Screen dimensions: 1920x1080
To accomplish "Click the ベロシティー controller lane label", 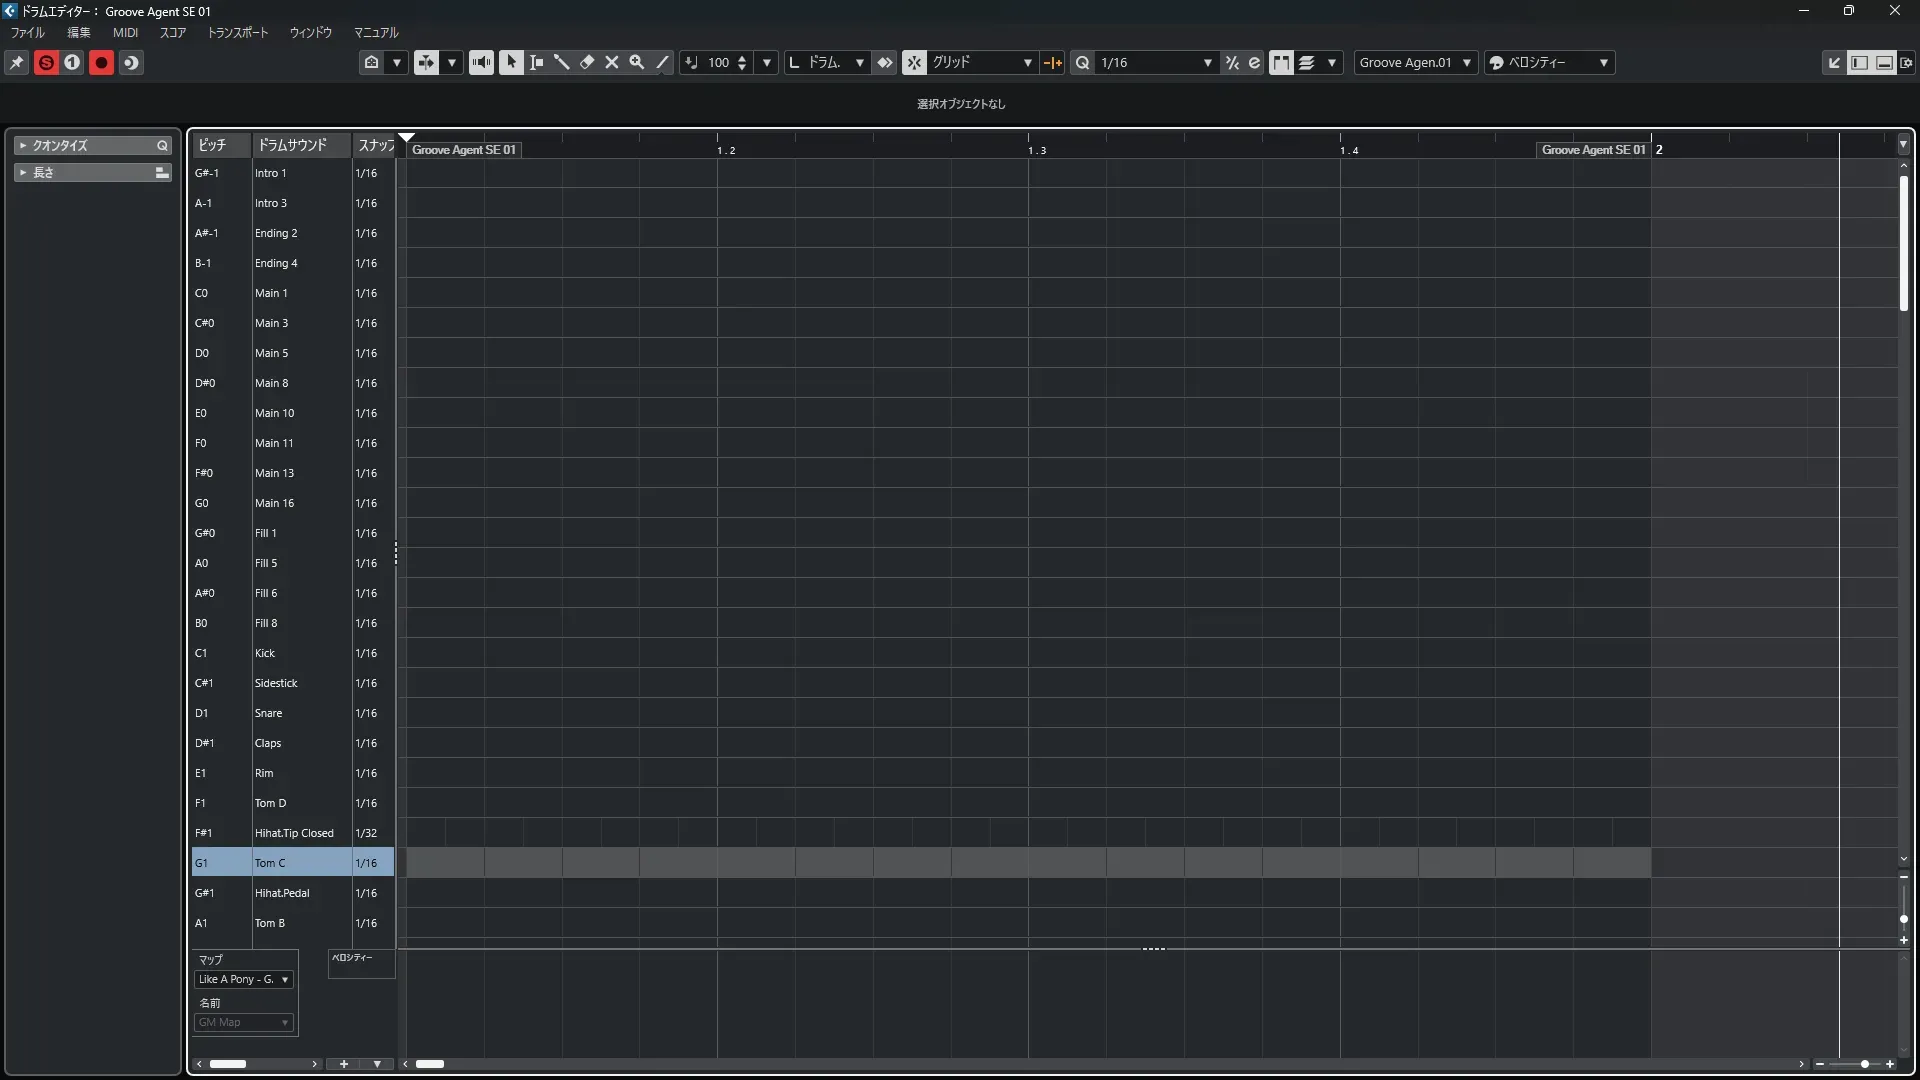I will [x=352, y=957].
